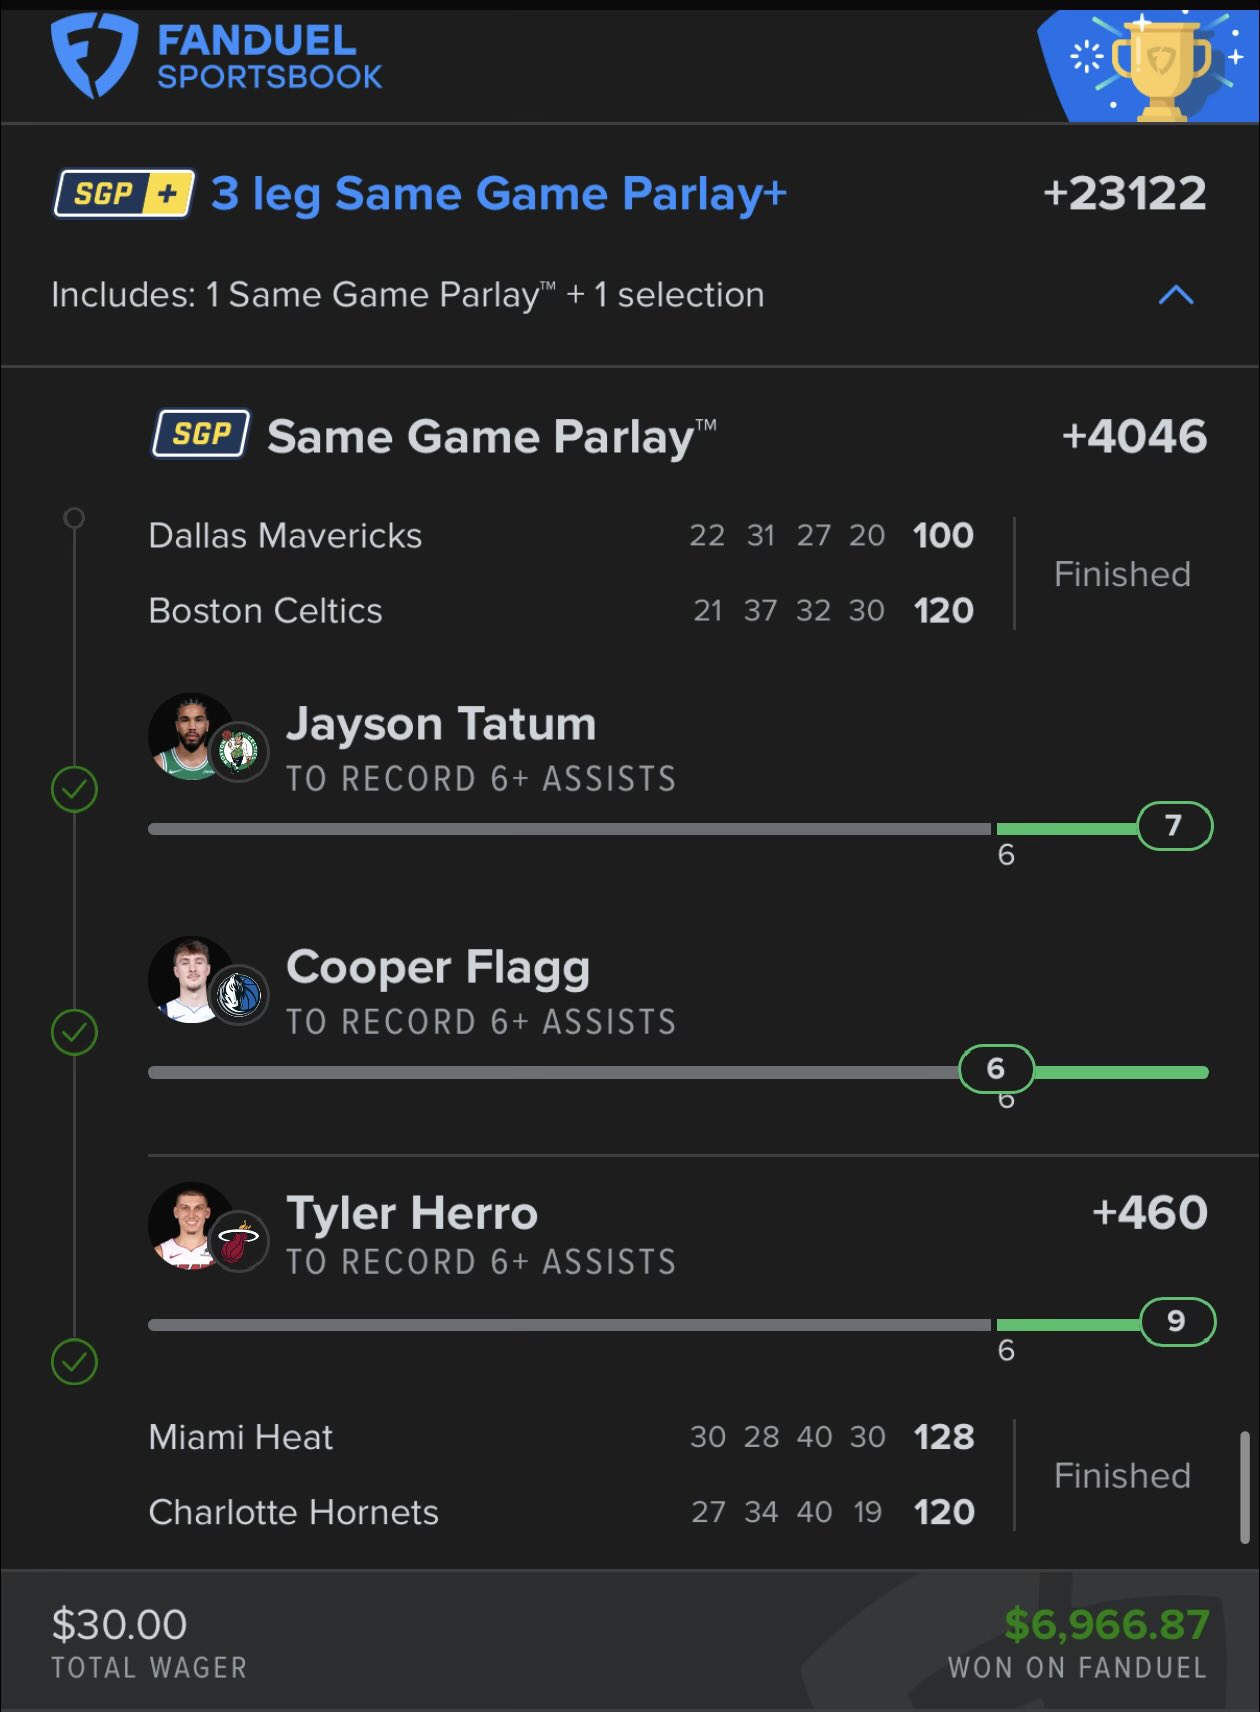Collapse the parlay details chevron
This screenshot has width=1260, height=1712.
(1176, 295)
